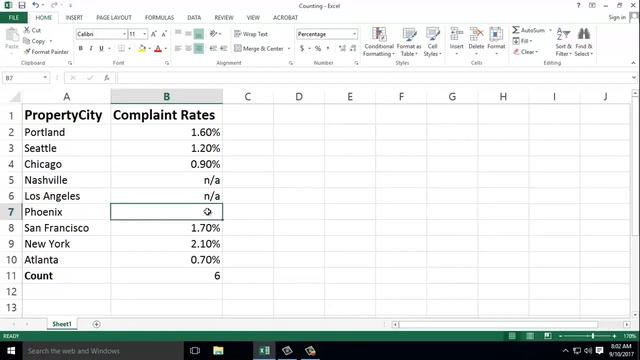Open Conditional Formatting menu
The height and width of the screenshot is (360, 640).
[x=379, y=42]
